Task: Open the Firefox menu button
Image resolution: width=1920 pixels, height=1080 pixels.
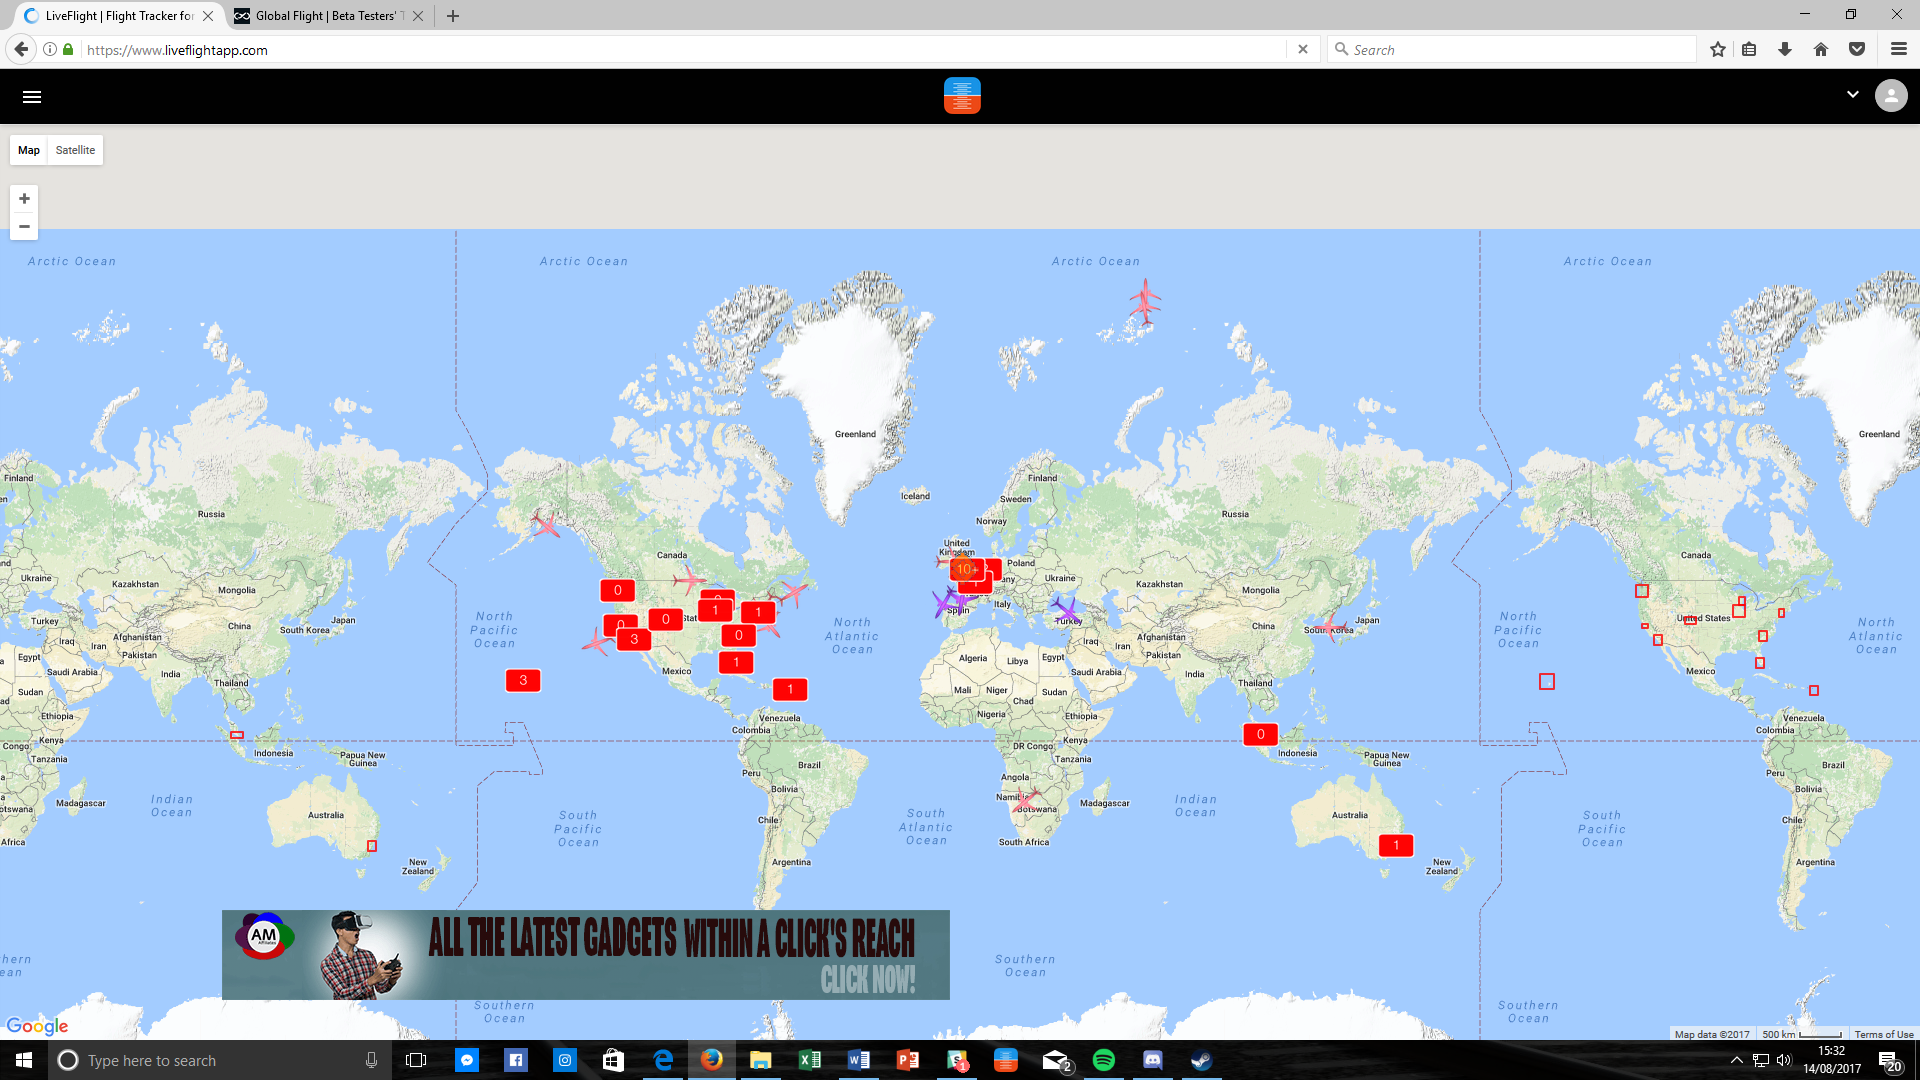Action: (x=1898, y=49)
